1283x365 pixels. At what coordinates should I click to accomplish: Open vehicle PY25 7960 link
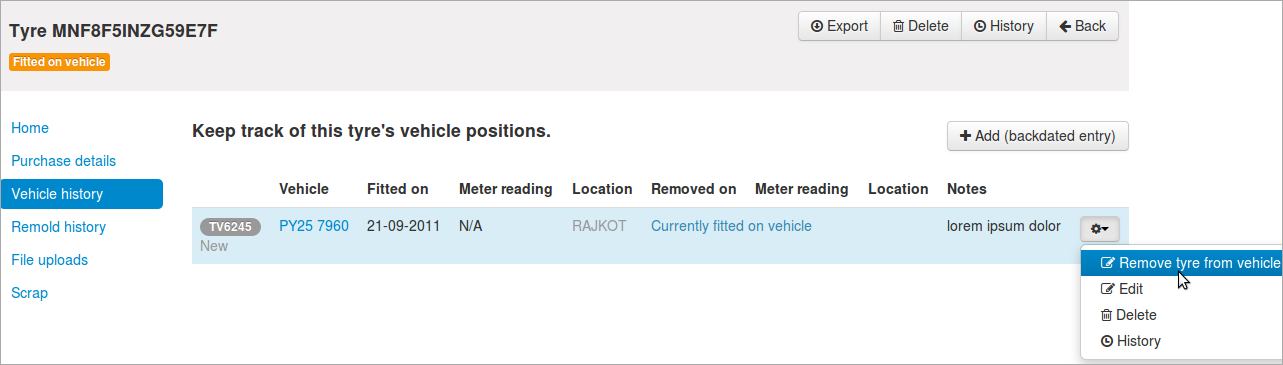point(314,226)
